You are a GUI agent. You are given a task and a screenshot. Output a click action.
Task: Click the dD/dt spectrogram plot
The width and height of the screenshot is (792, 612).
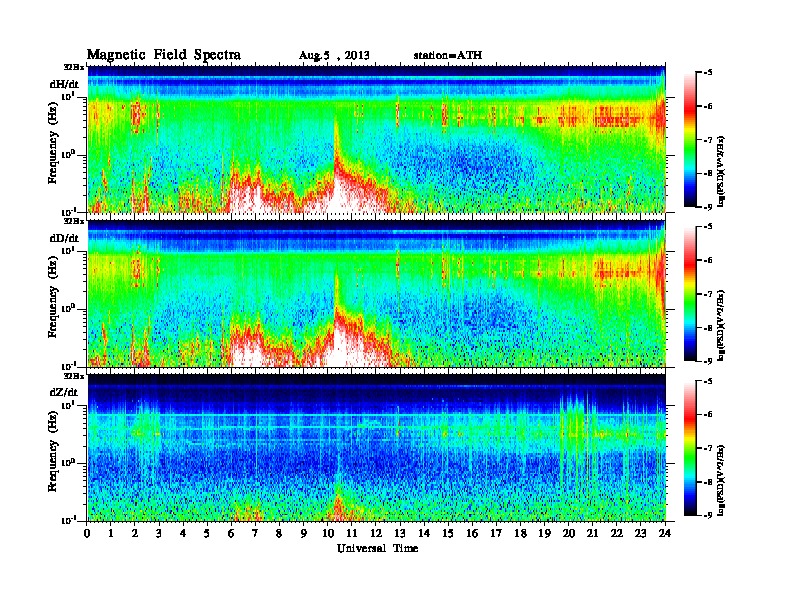(377, 293)
